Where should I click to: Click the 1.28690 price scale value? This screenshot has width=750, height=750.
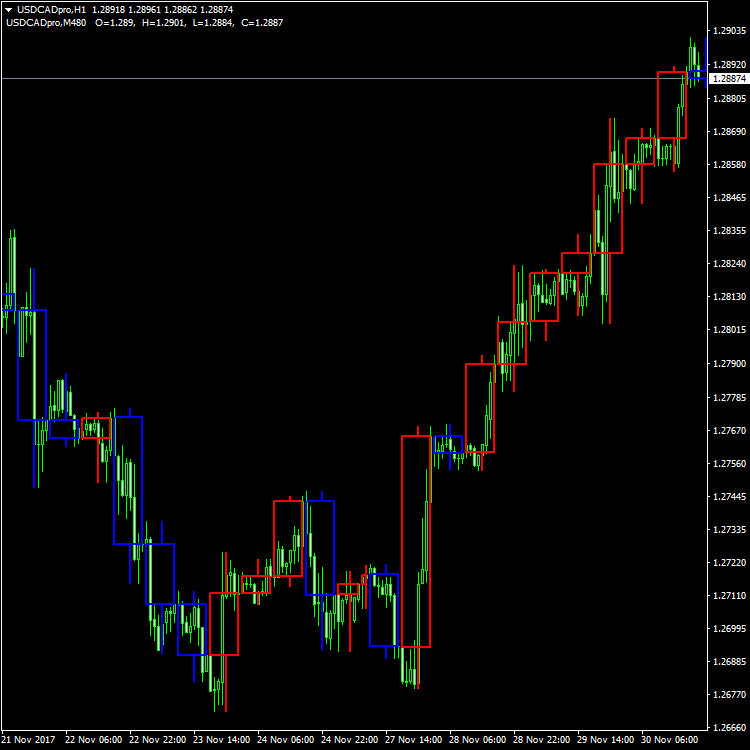click(x=729, y=132)
